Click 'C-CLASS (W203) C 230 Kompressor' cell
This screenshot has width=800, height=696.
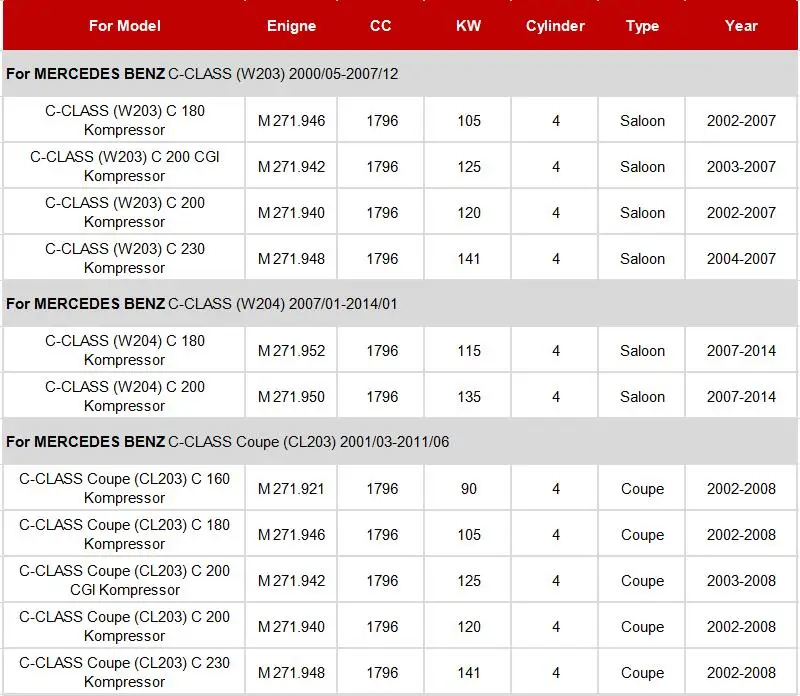pyautogui.click(x=124, y=258)
